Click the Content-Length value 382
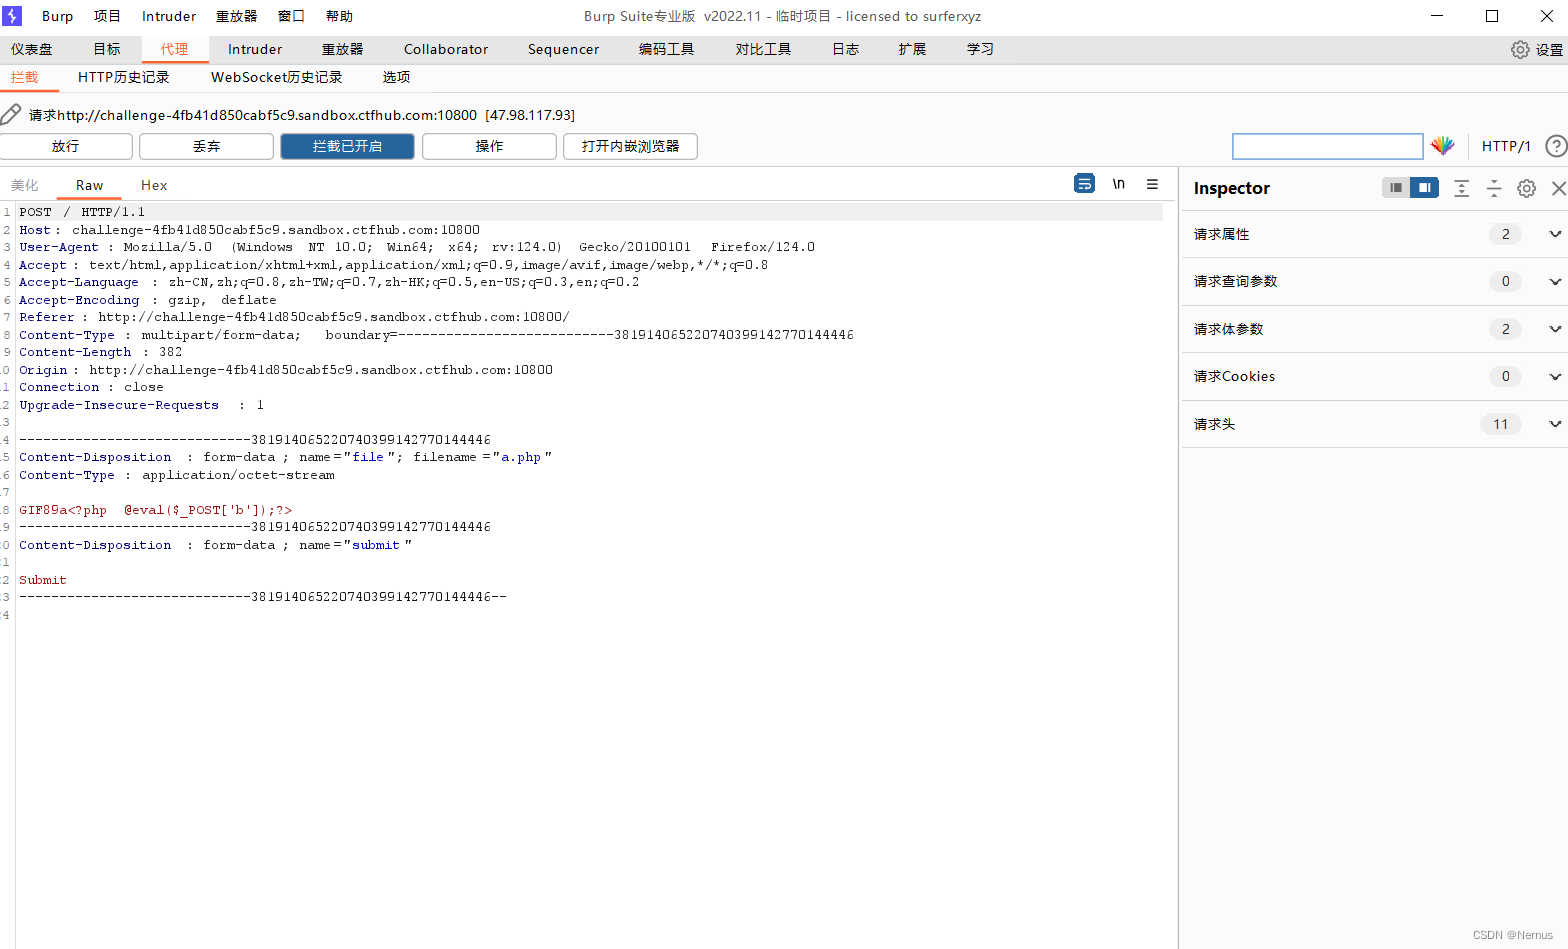The width and height of the screenshot is (1568, 949). click(x=170, y=352)
